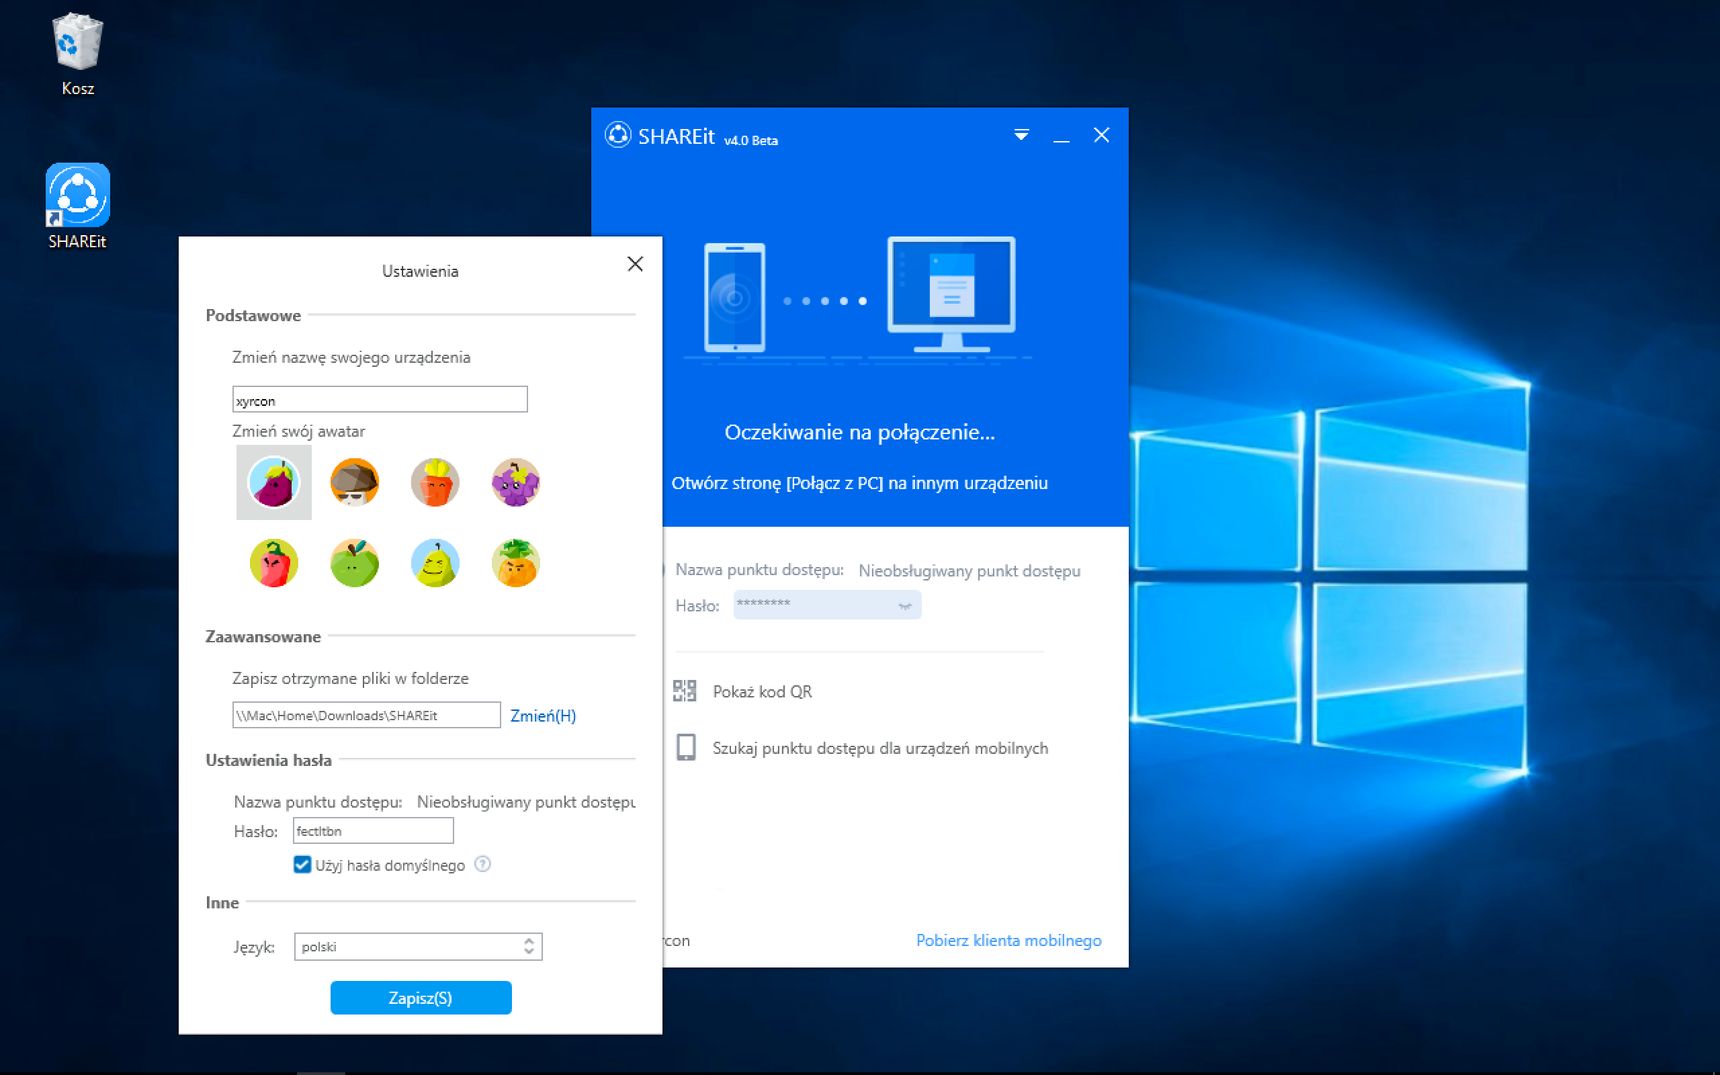1720x1075 pixels.
Task: Toggle 'Użyj hasła domyślnego' checkbox
Action: pyautogui.click(x=302, y=864)
